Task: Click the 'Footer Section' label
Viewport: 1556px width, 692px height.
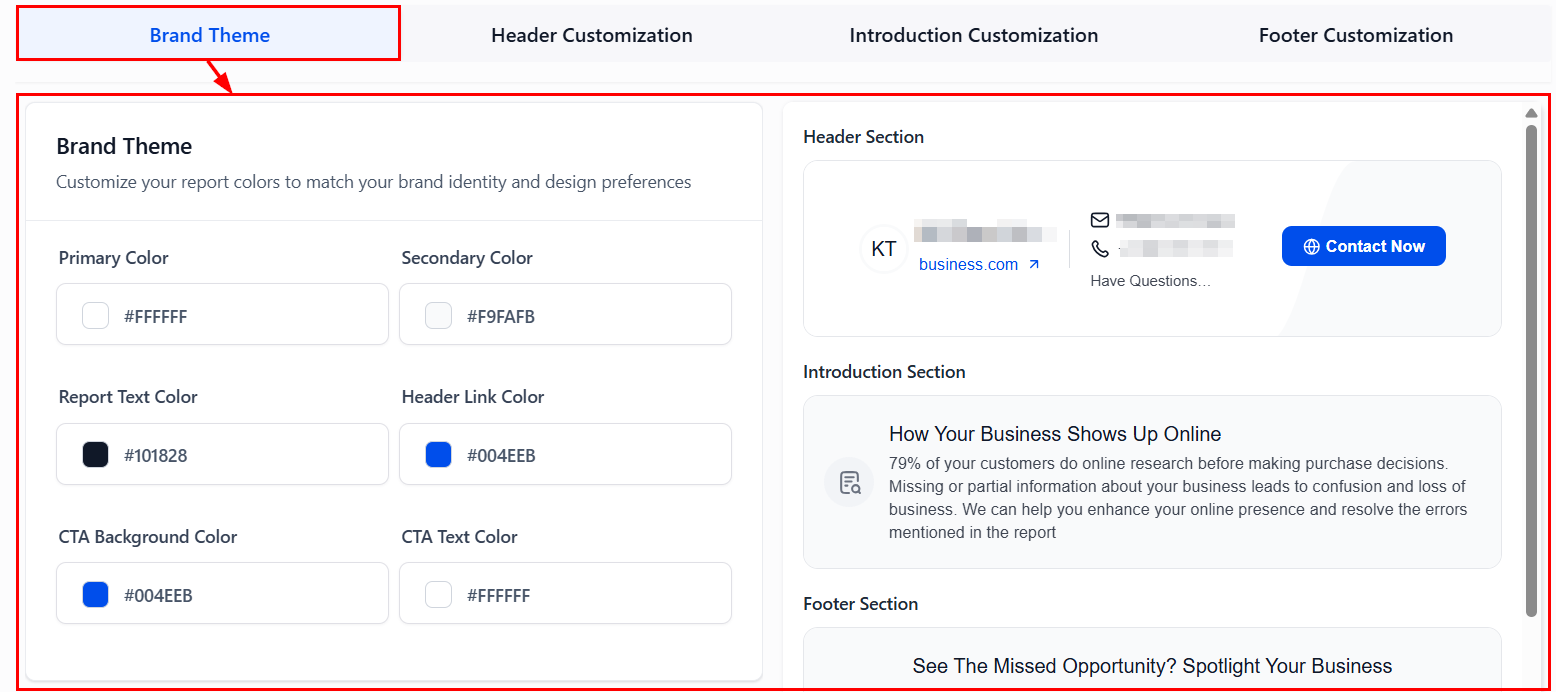Action: pyautogui.click(x=860, y=604)
